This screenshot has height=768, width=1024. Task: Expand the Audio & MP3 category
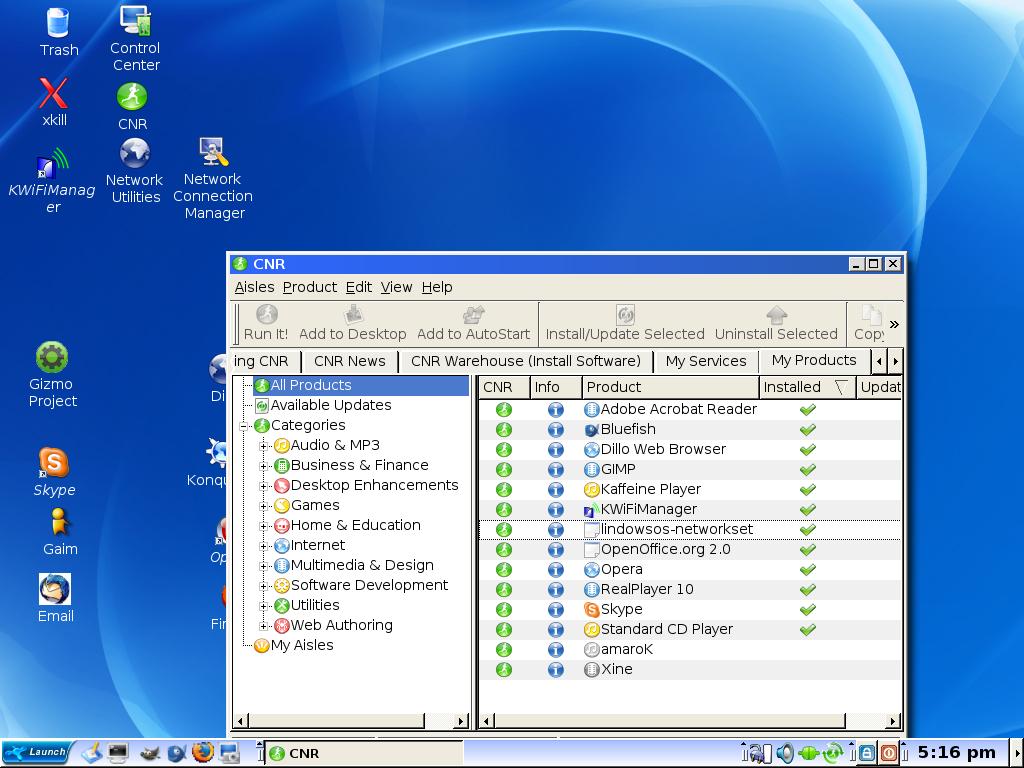pos(263,445)
